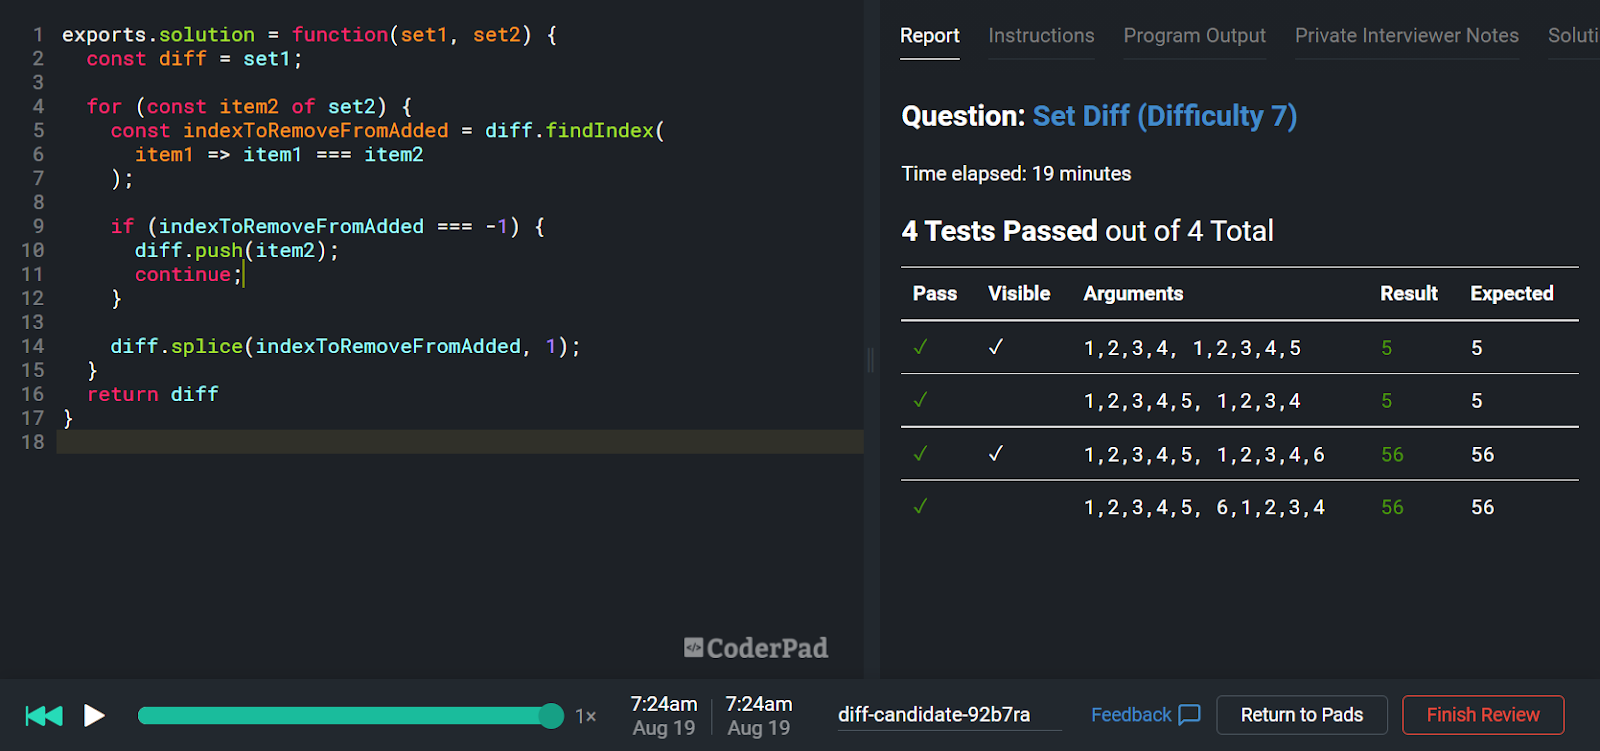Viewport: 1600px width, 751px height.
Task: Click the '4 Tests Passed out of 4 Total' text
Action: (x=1087, y=231)
